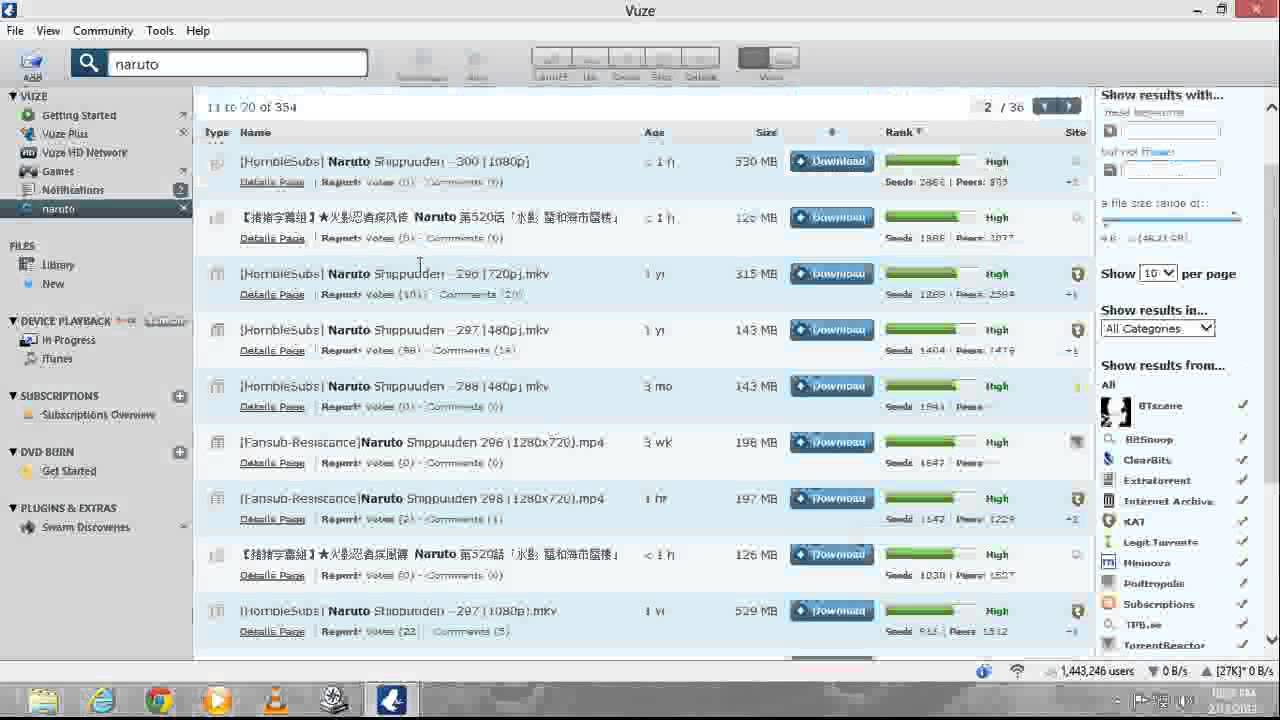Sort results by Age column header
Screen dimensions: 1280x720
click(655, 132)
